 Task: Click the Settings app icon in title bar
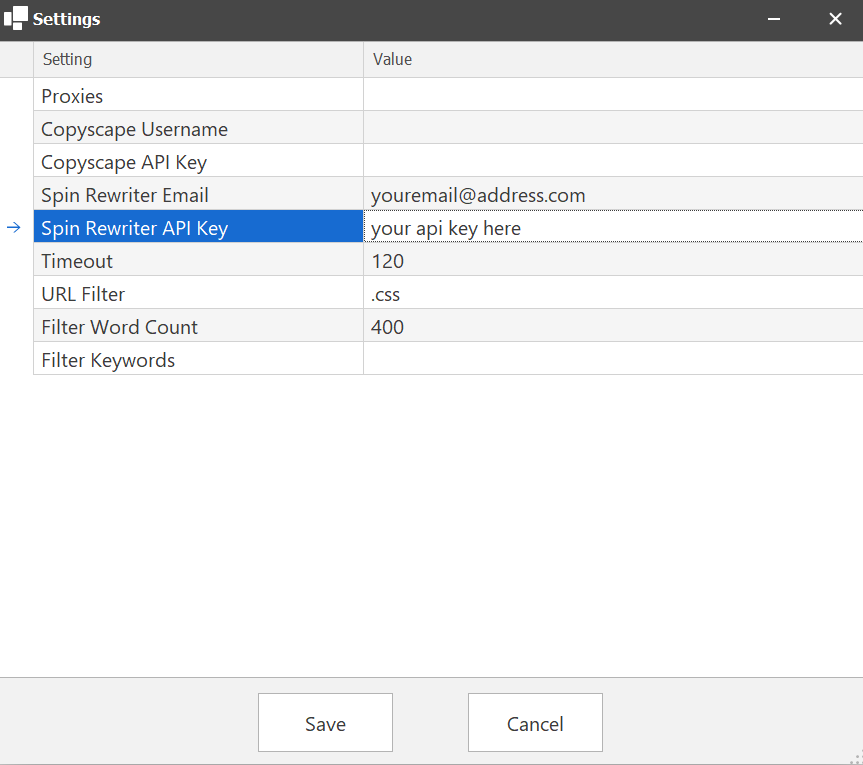(x=15, y=18)
